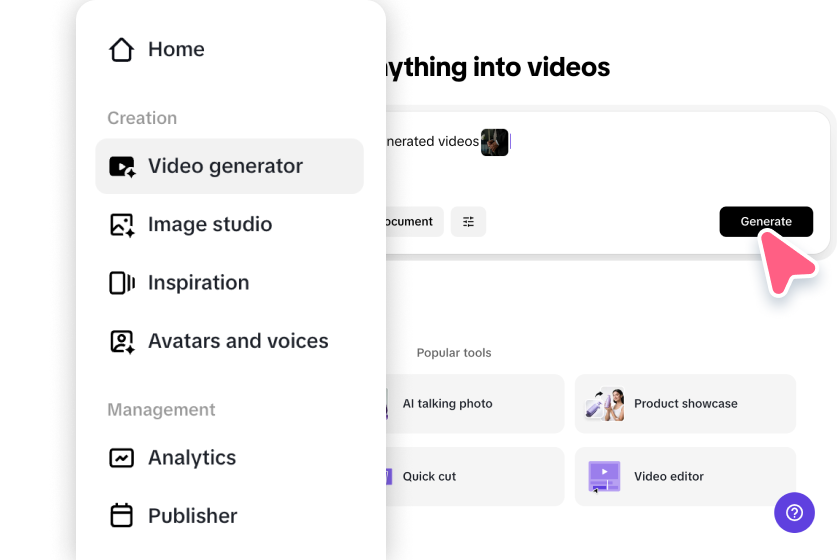Click the black Generate button
The width and height of the screenshot is (840, 560).
tap(766, 221)
